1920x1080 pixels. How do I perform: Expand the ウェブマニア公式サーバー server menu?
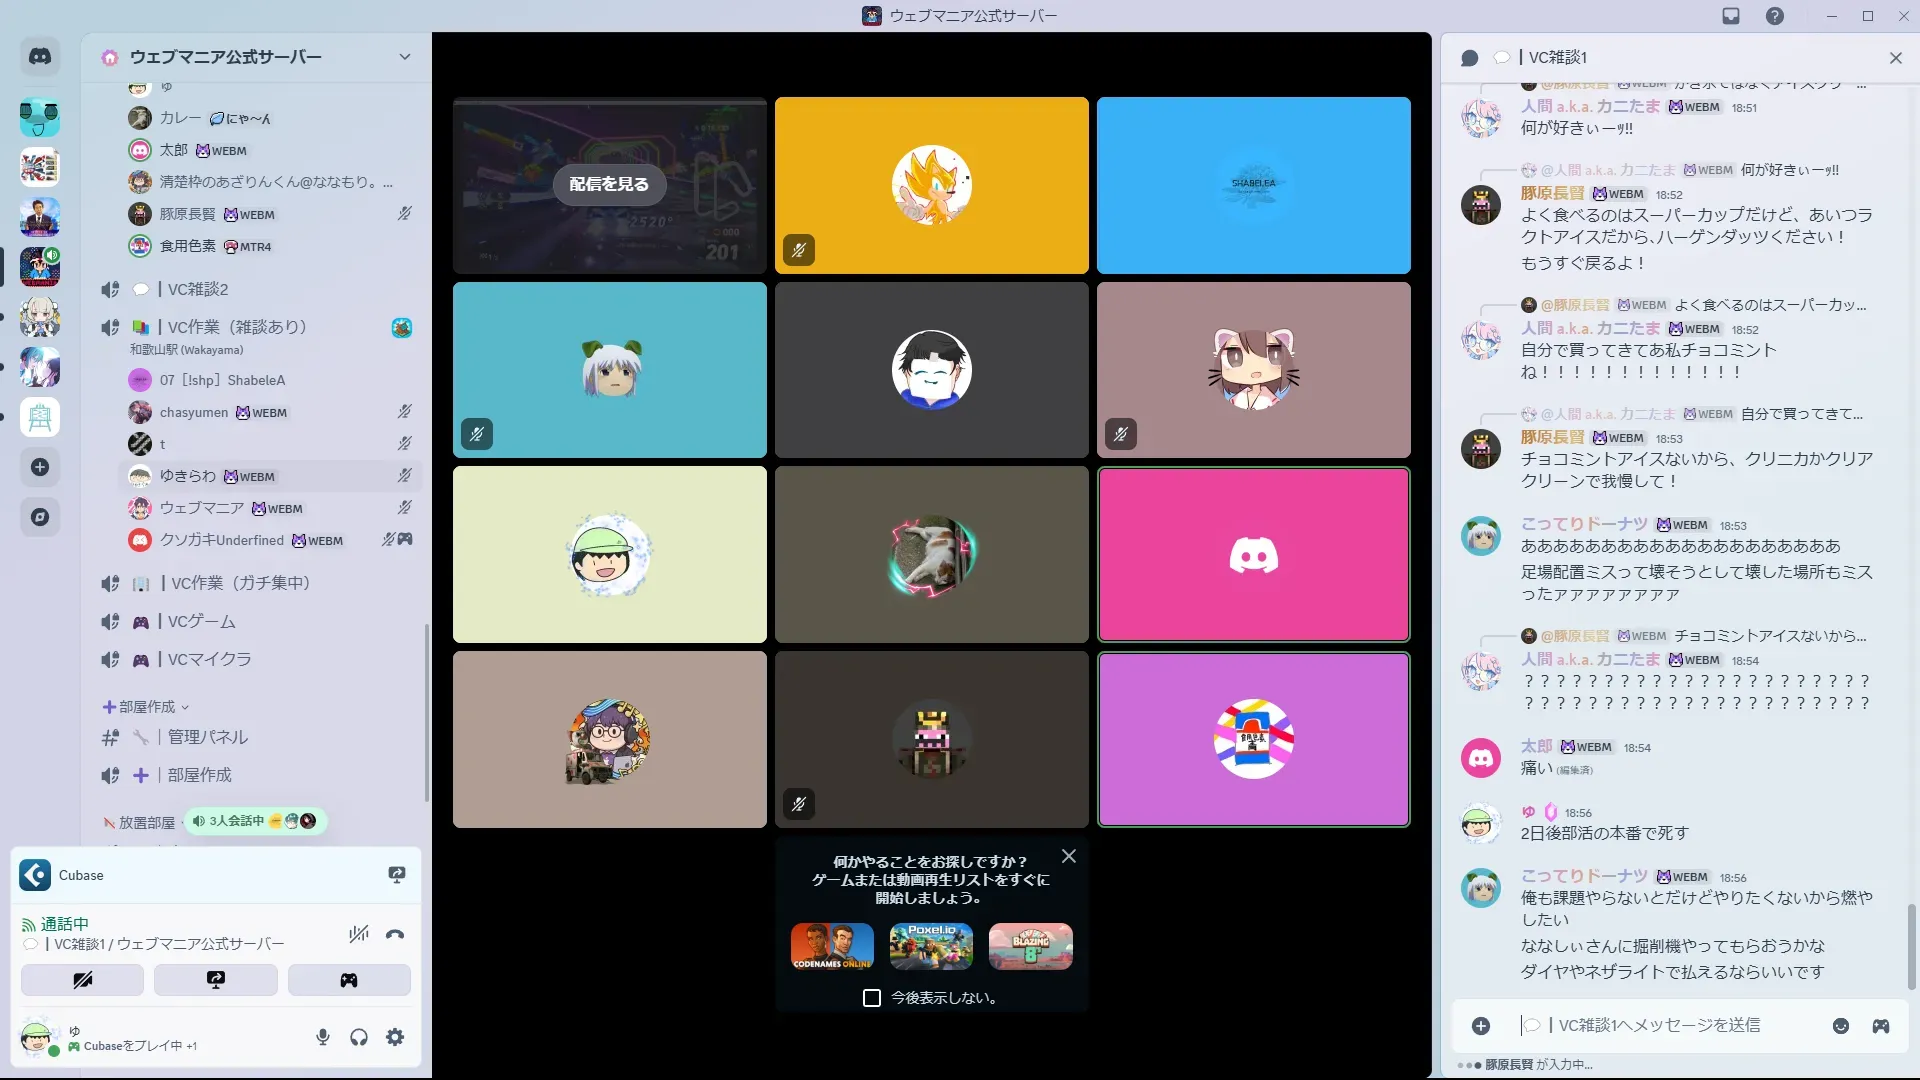pos(404,57)
